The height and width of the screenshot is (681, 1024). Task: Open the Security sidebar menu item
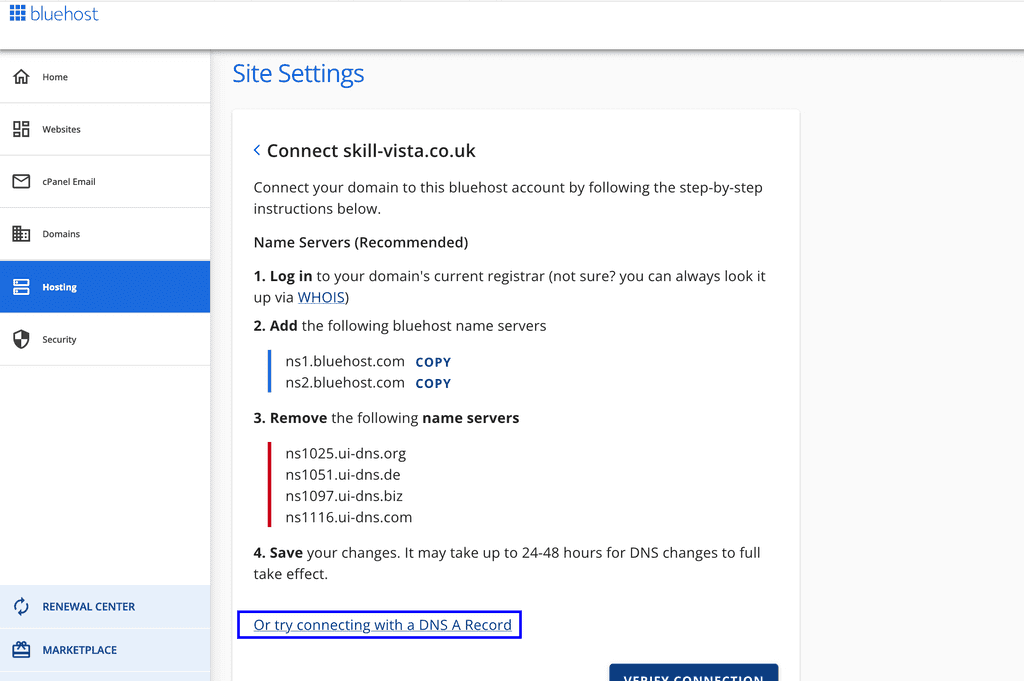point(105,339)
